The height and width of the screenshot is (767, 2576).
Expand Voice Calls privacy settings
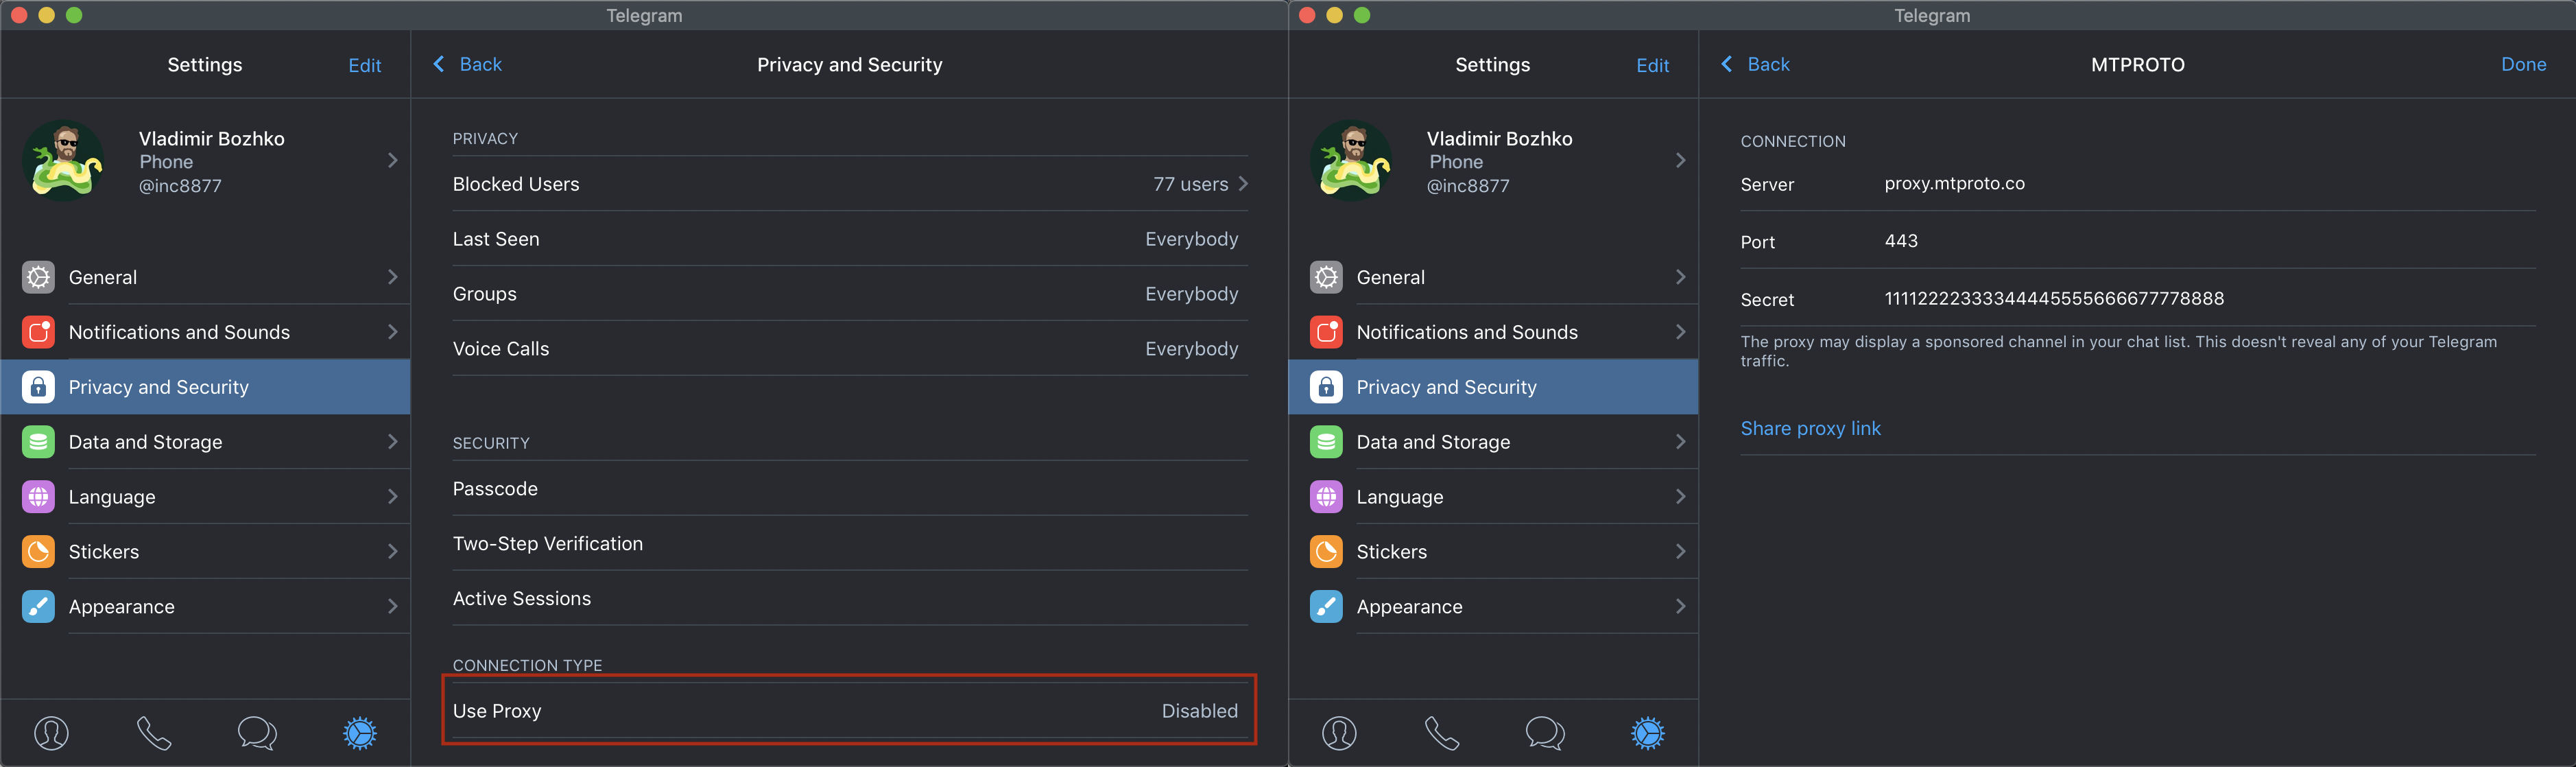[843, 349]
